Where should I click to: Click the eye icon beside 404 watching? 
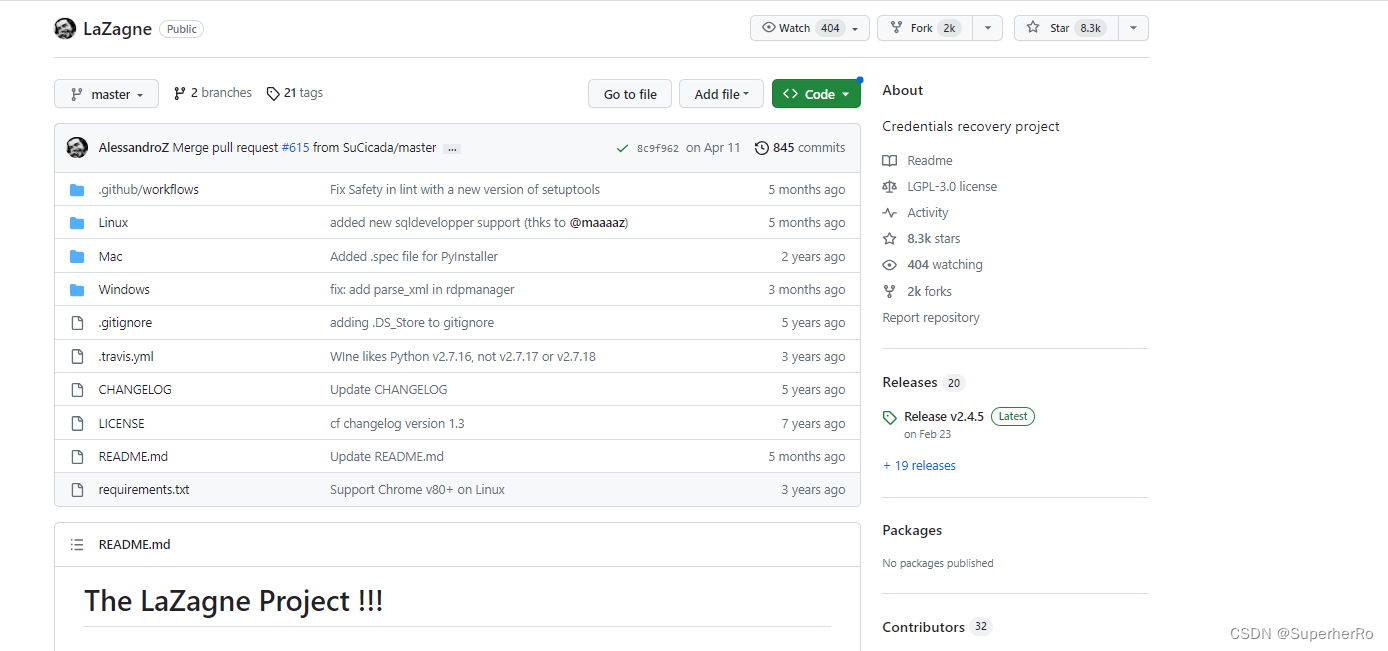[x=890, y=265]
